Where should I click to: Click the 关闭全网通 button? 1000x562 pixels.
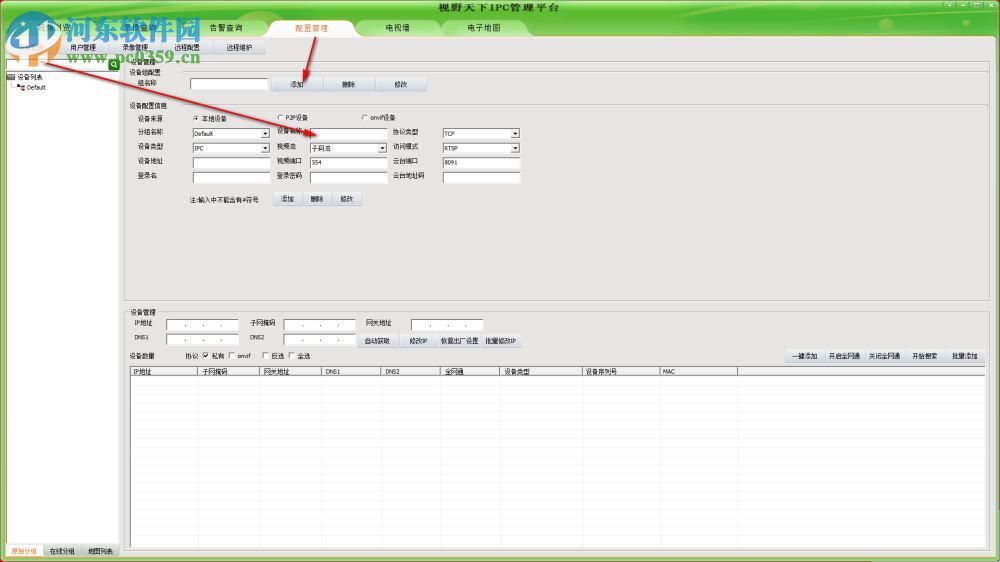pos(885,356)
